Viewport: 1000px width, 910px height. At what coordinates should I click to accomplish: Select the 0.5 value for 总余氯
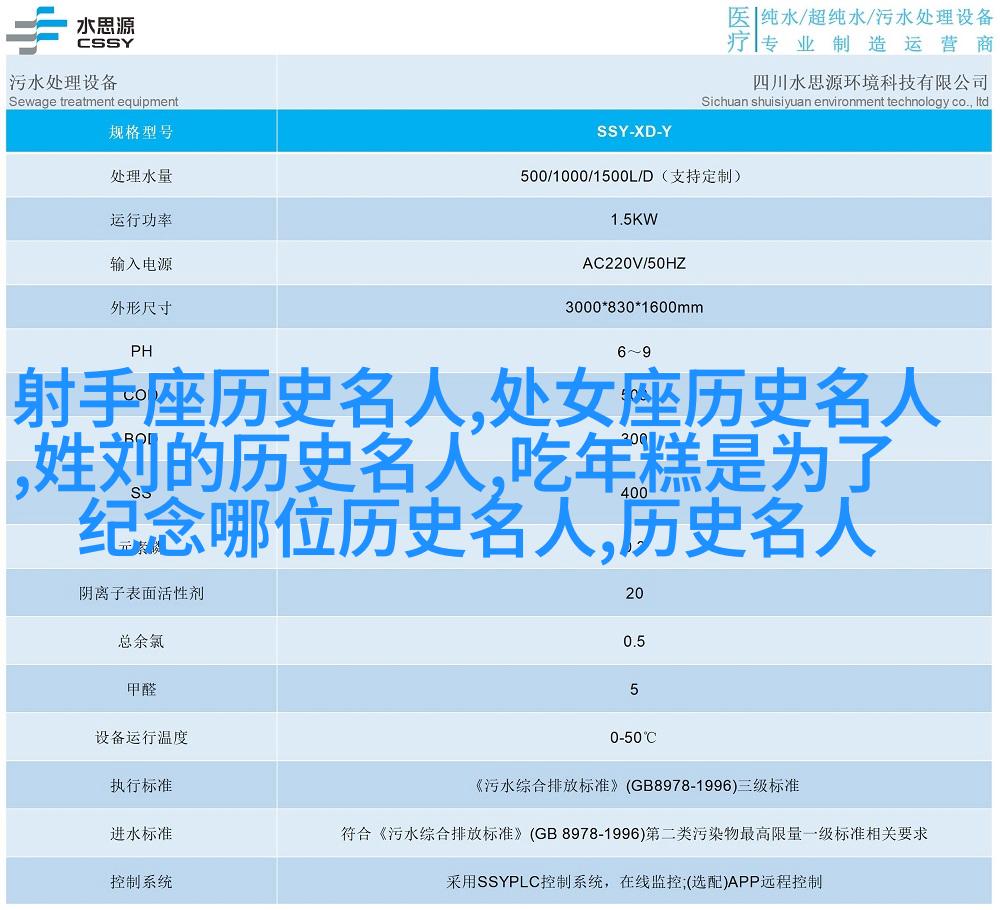[634, 642]
